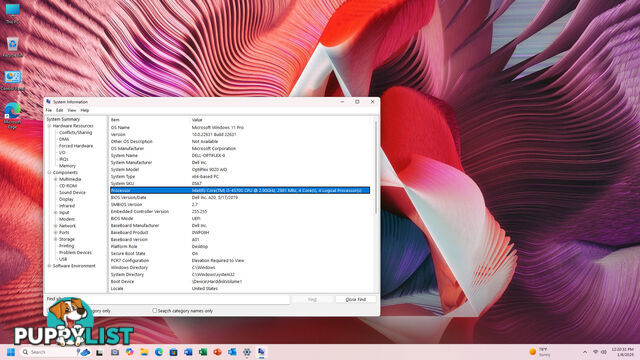Select Infrared in the tree
This screenshot has height=360, width=640.
pyautogui.click(x=67, y=206)
